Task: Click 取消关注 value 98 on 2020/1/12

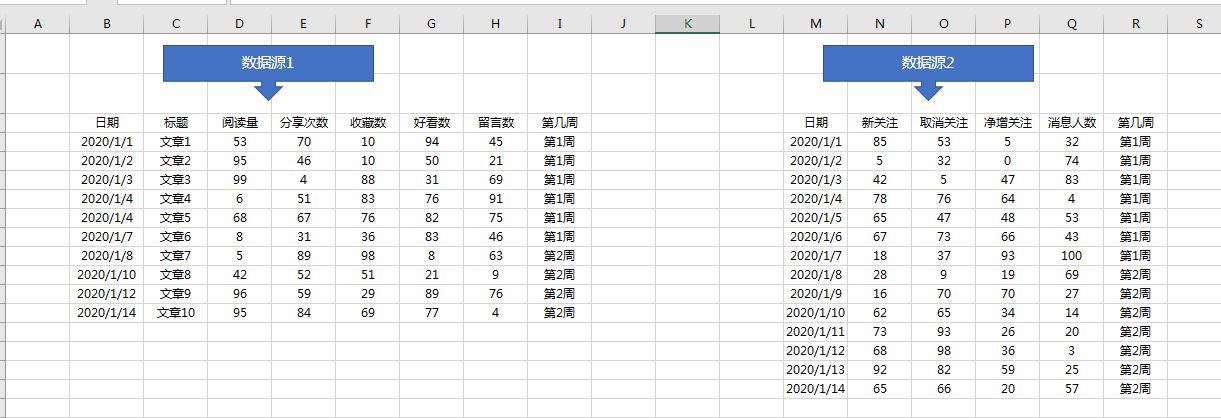Action: 943,351
